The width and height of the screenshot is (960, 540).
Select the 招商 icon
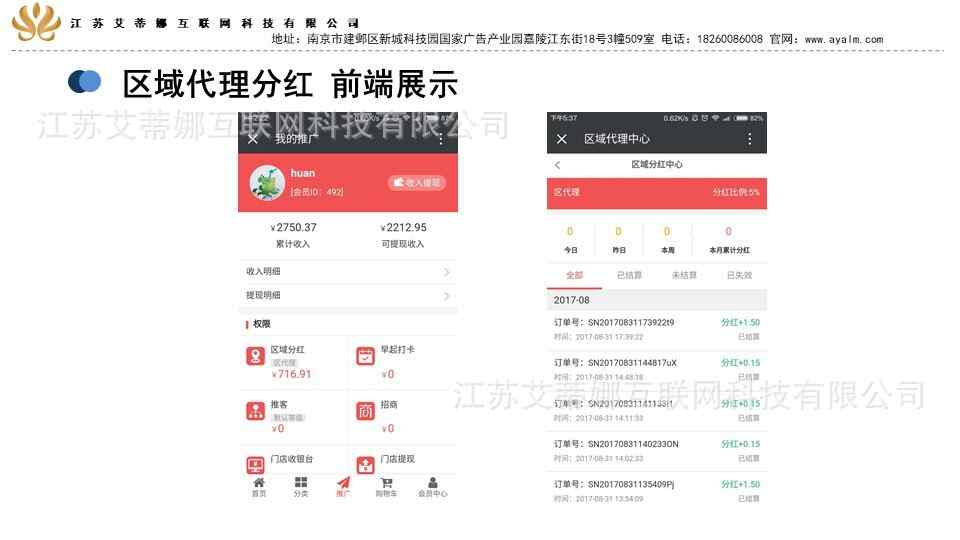(x=366, y=411)
